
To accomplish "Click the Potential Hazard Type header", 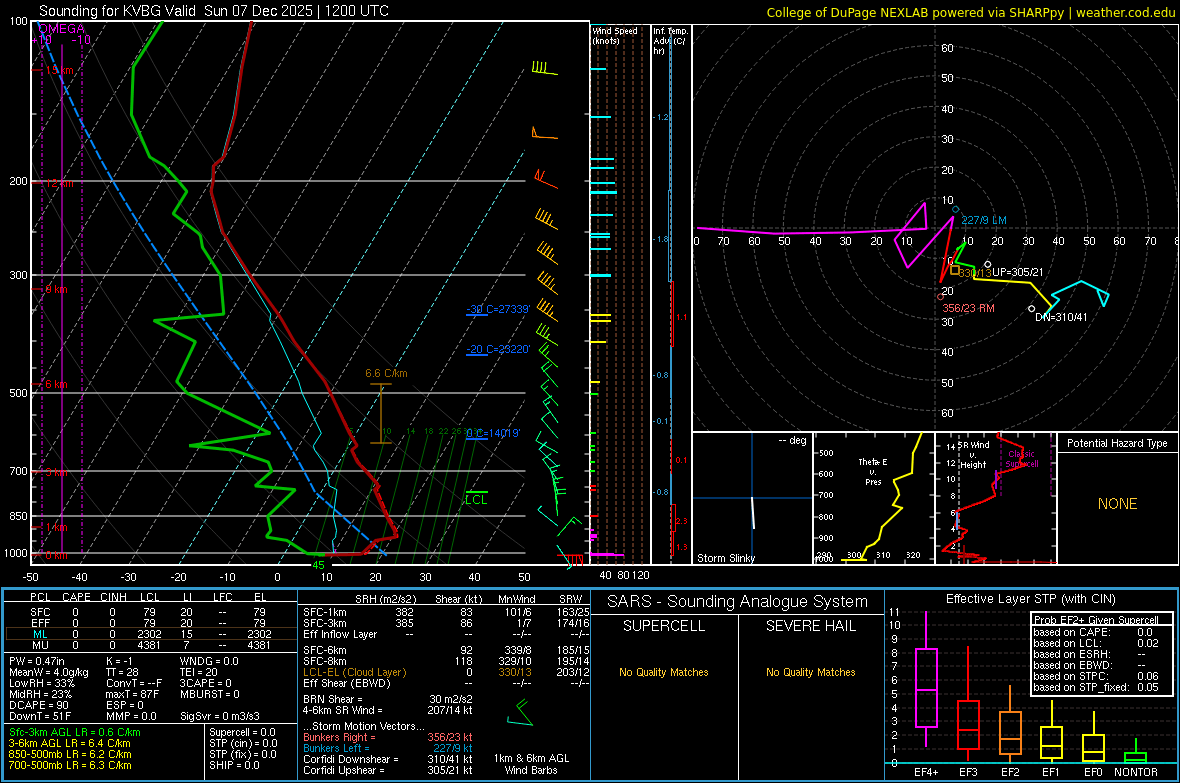I will tap(1117, 443).
